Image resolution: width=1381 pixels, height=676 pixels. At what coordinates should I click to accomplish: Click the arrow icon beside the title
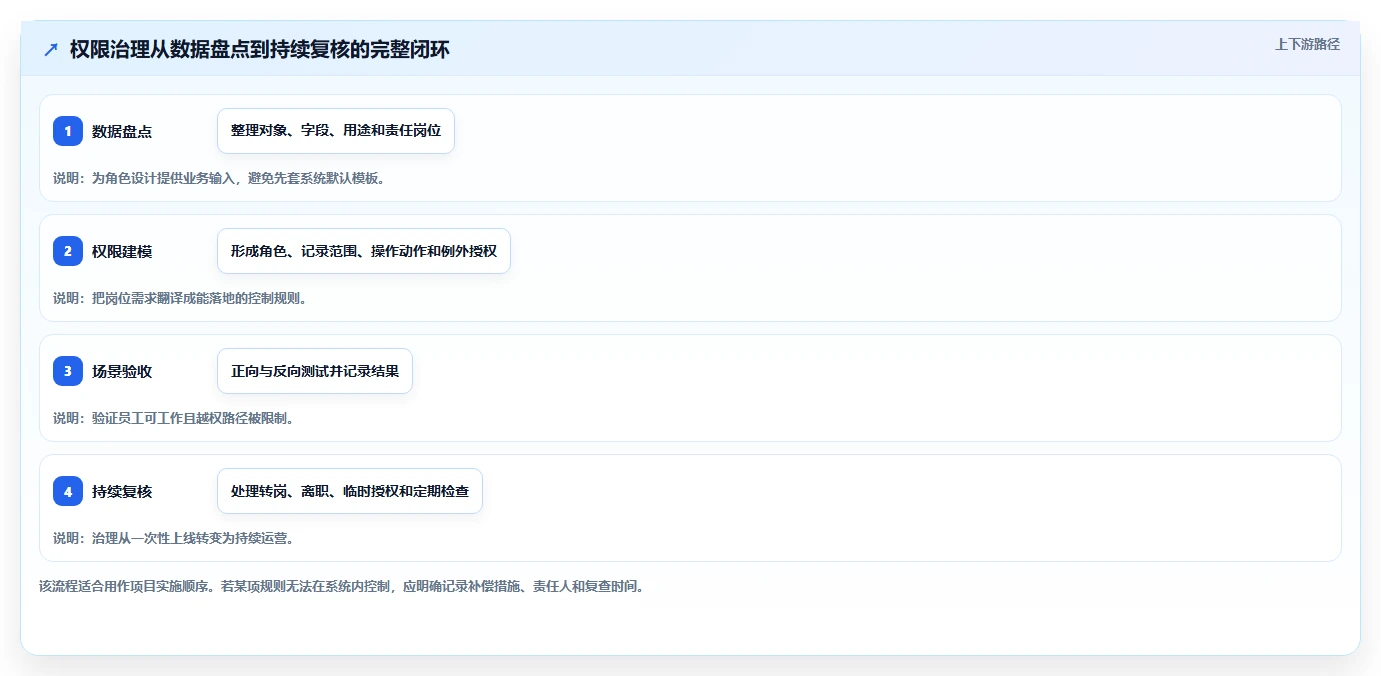51,49
